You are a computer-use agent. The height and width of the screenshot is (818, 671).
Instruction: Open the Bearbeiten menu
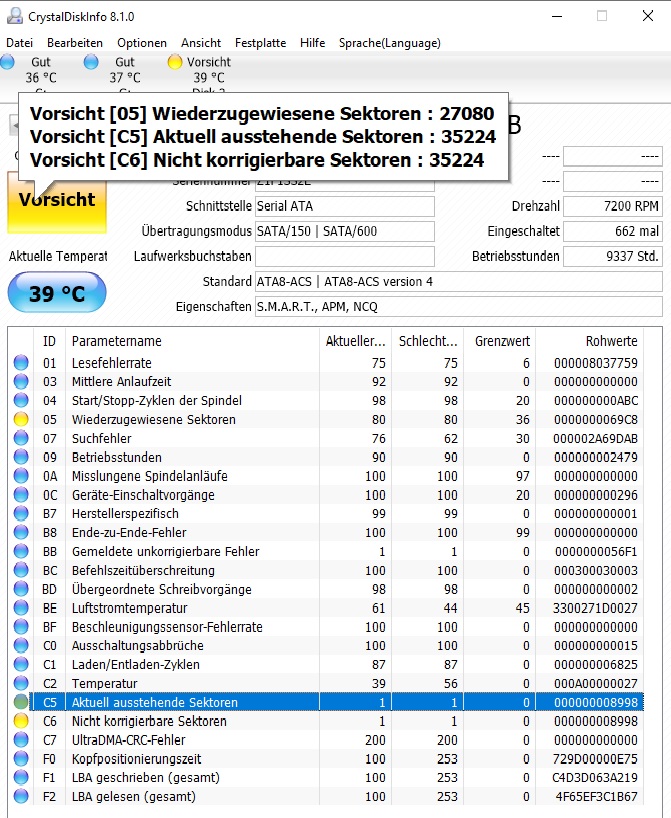(75, 43)
